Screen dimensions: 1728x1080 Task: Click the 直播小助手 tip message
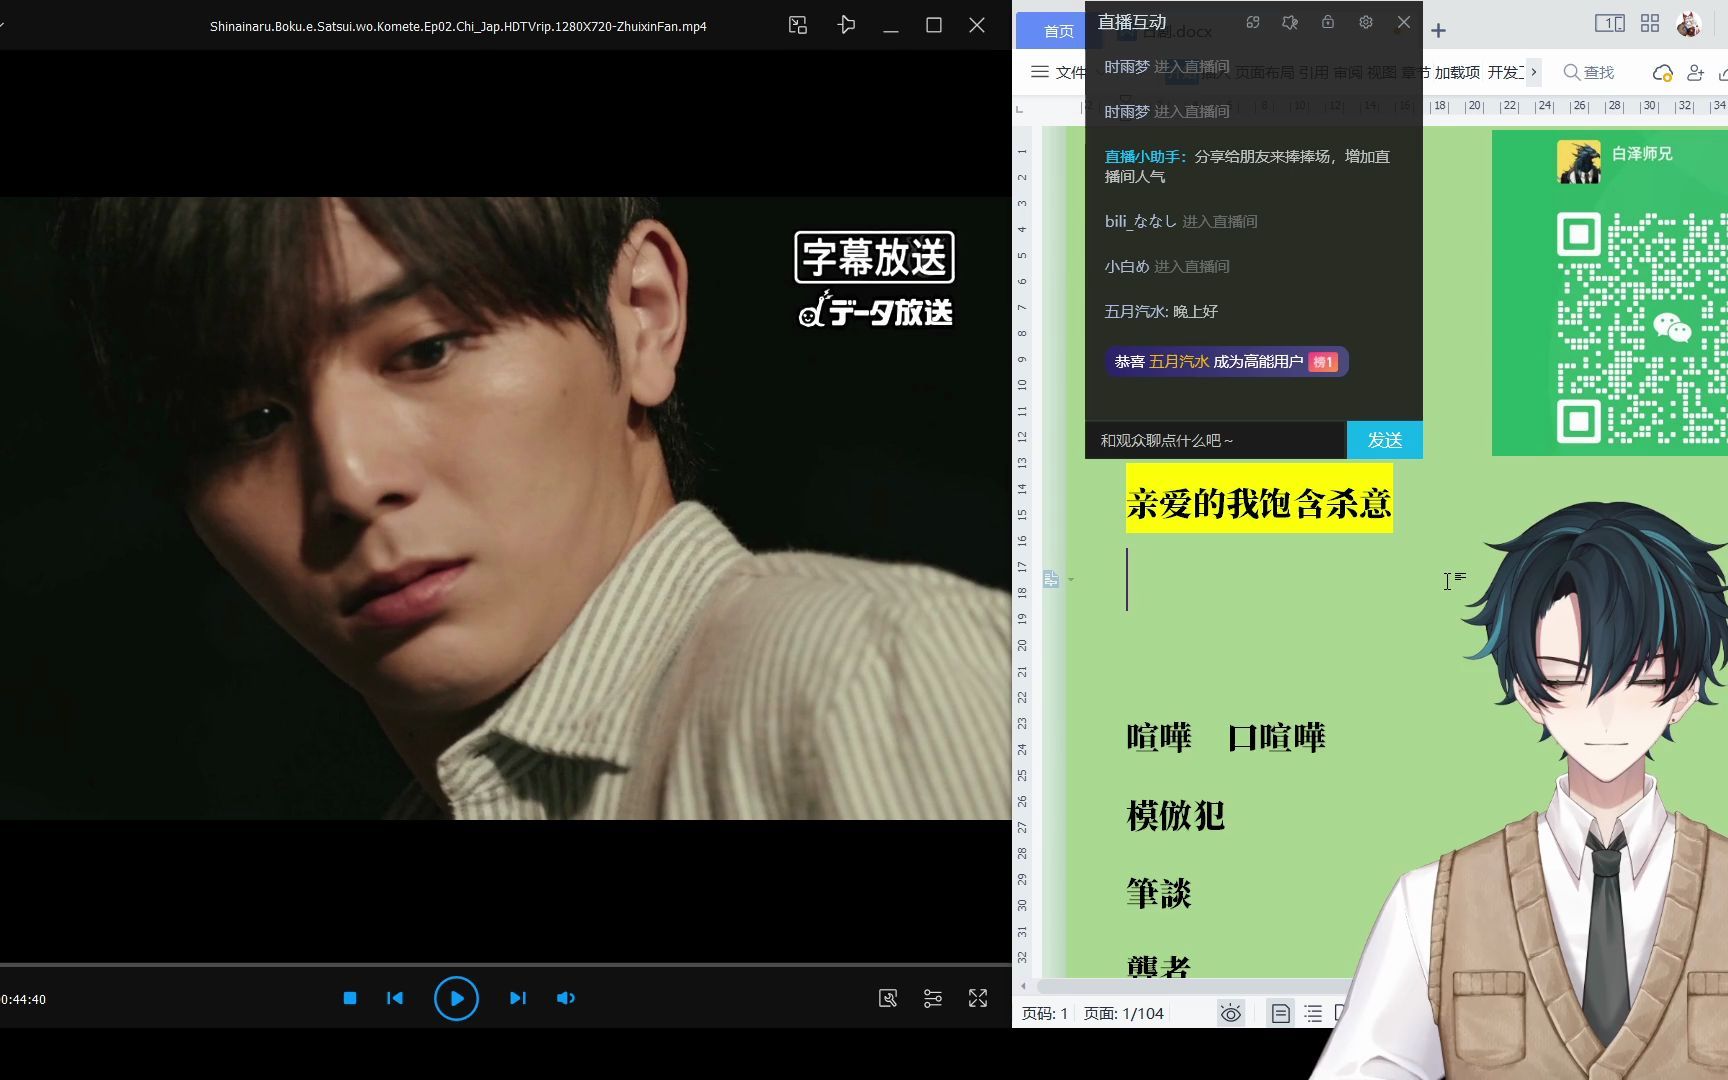(1247, 166)
